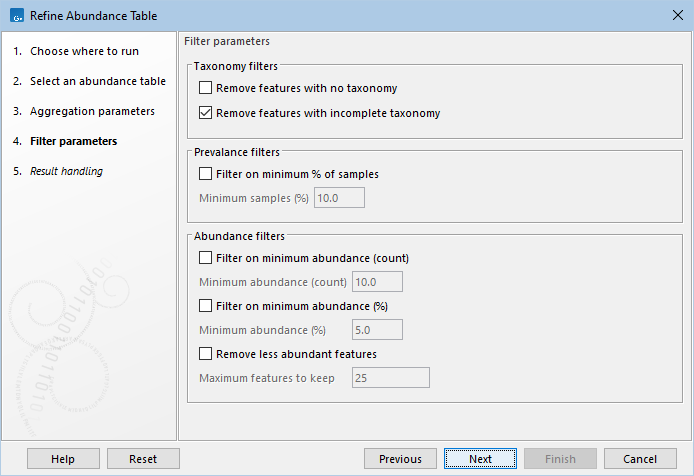694x476 pixels.
Task: Enable Remove less abundant features
Action: coord(206,353)
